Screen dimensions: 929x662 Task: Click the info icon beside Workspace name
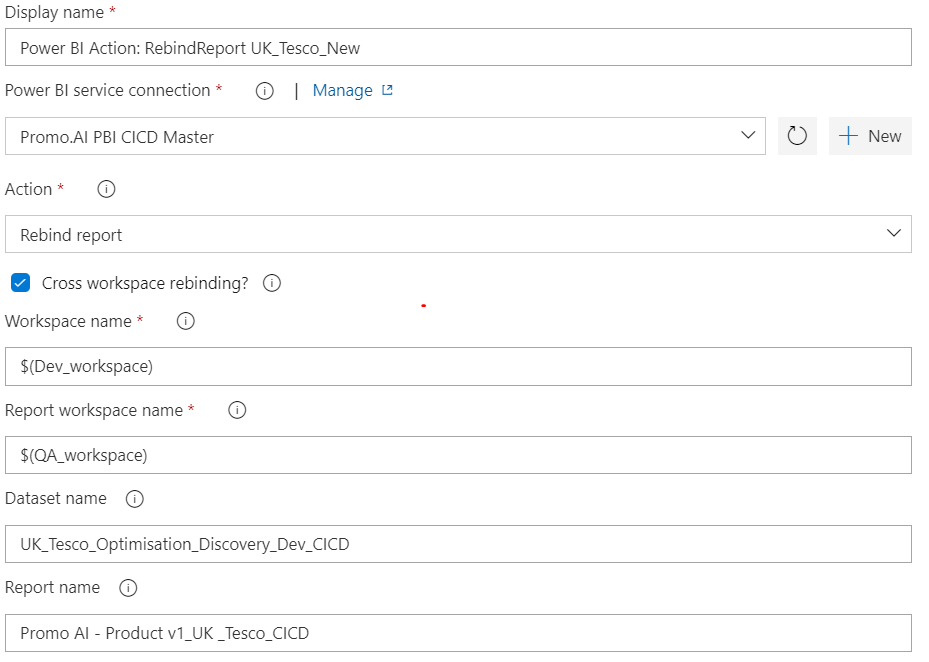click(185, 321)
